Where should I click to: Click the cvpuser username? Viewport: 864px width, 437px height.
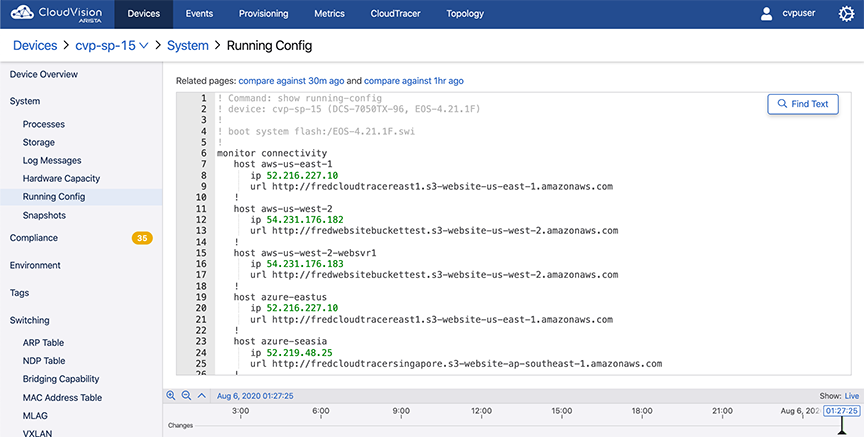point(799,13)
